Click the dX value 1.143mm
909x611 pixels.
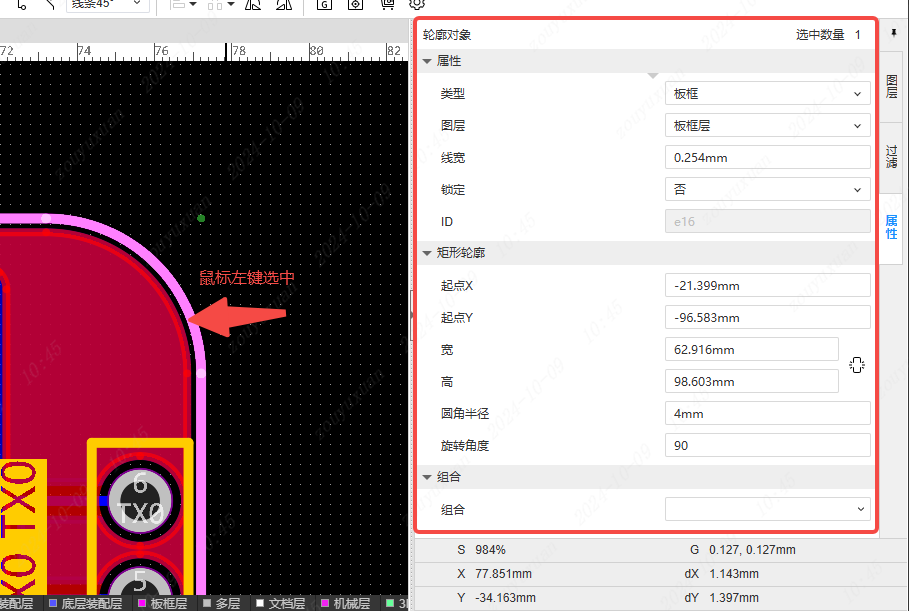tap(734, 574)
